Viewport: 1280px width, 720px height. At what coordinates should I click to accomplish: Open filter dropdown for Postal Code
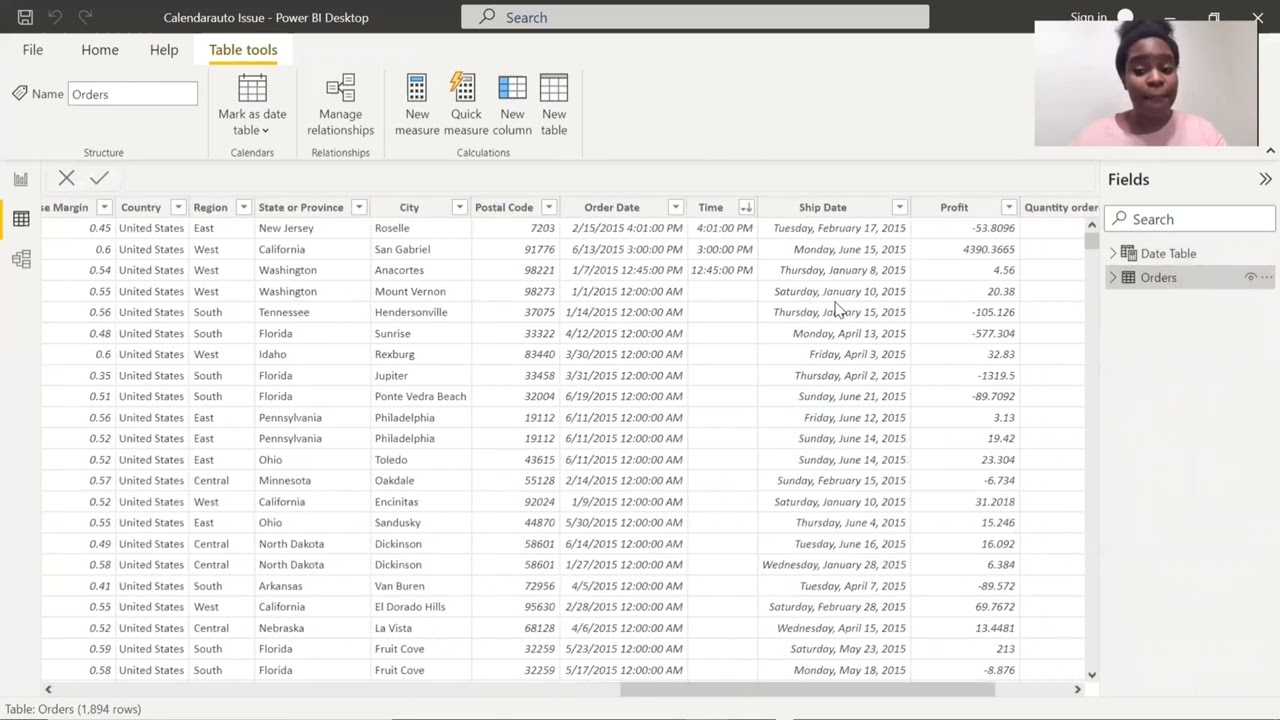pyautogui.click(x=548, y=207)
